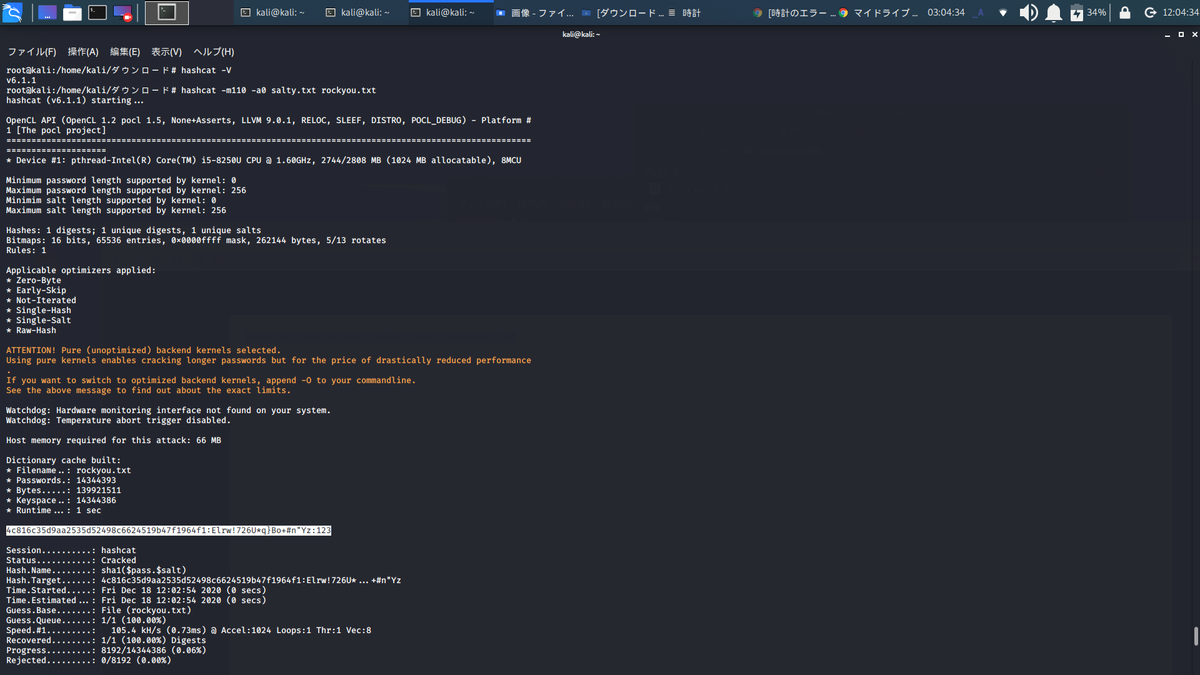Click the highlighted cracked hash result line
This screenshot has width=1200, height=675.
point(168,530)
